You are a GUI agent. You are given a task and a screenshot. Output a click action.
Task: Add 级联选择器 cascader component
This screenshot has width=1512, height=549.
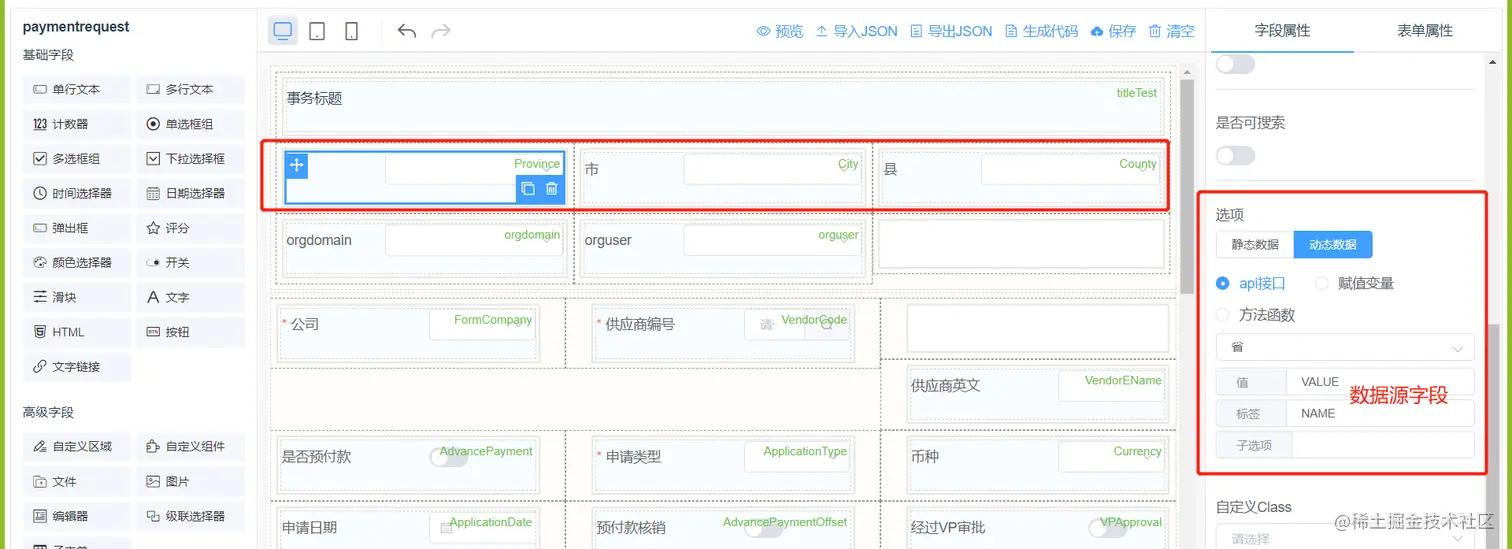[190, 516]
